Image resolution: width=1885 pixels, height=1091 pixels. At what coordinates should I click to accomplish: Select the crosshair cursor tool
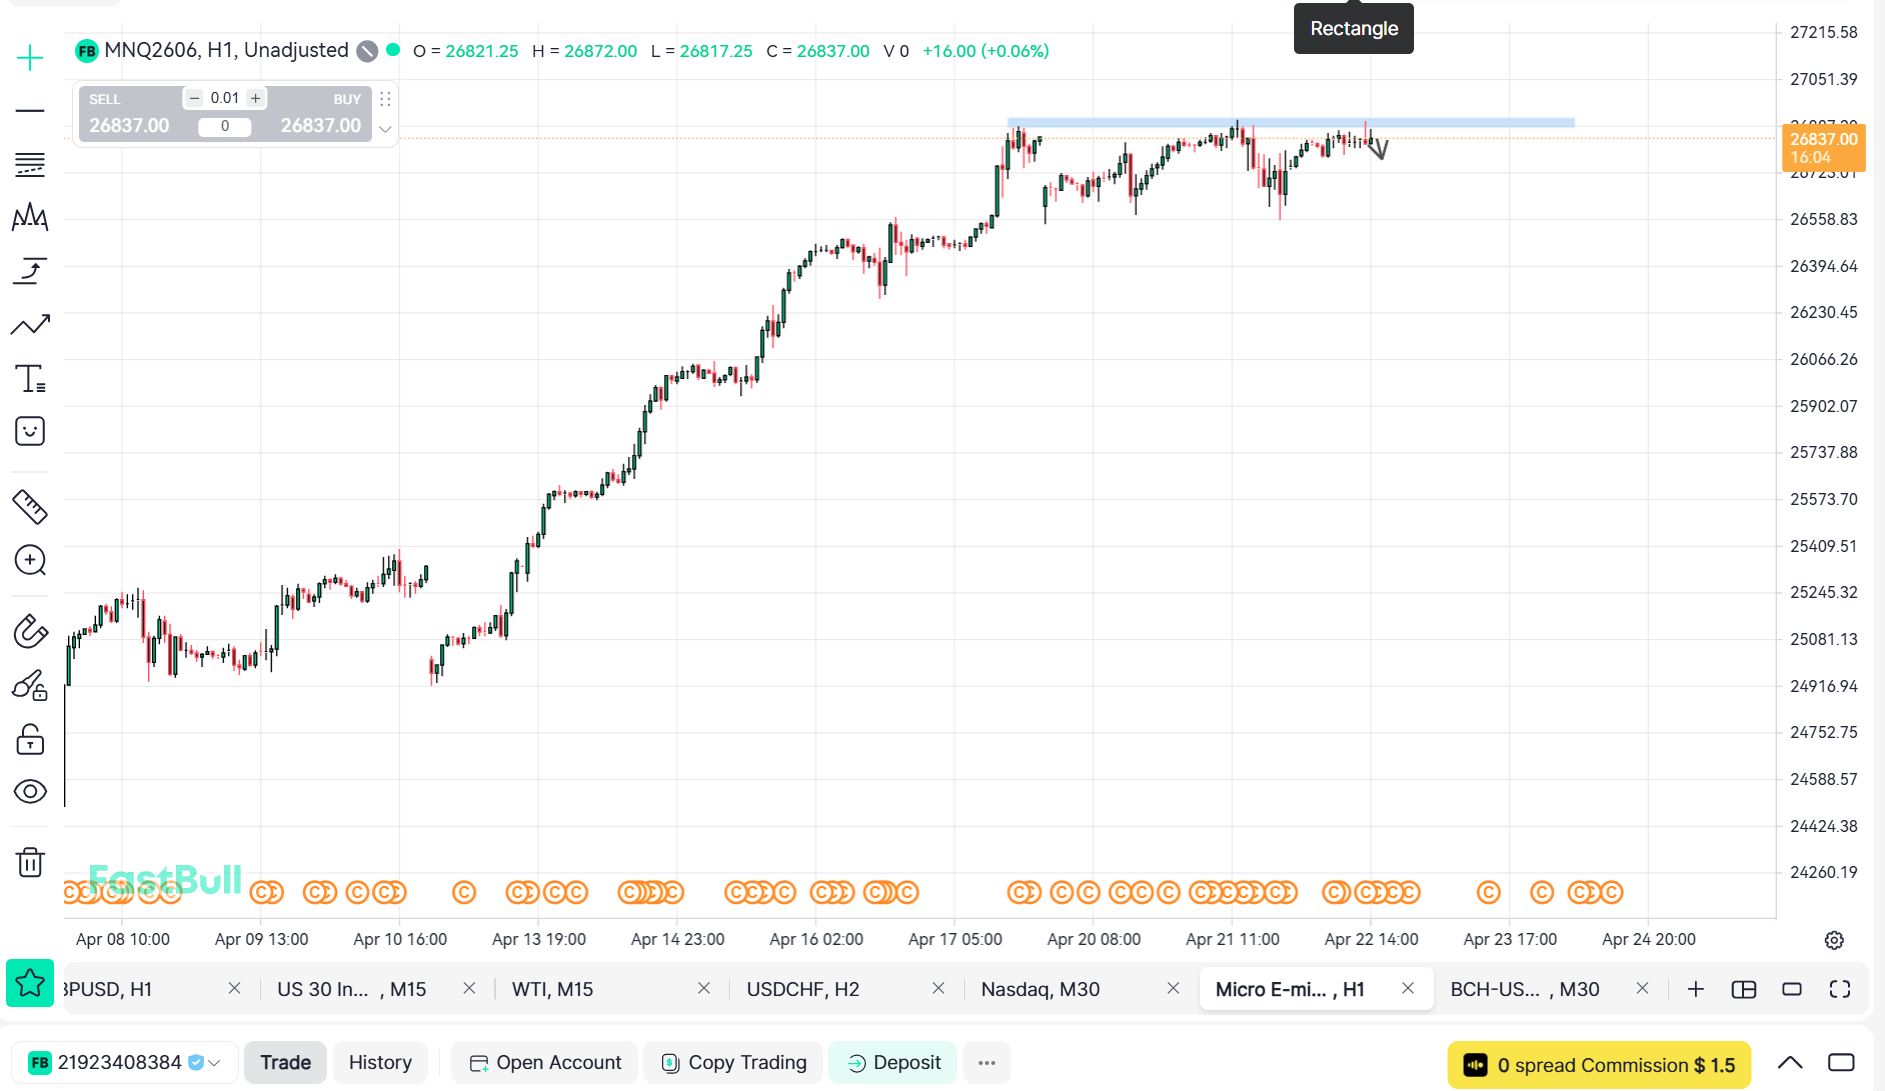pyautogui.click(x=30, y=58)
